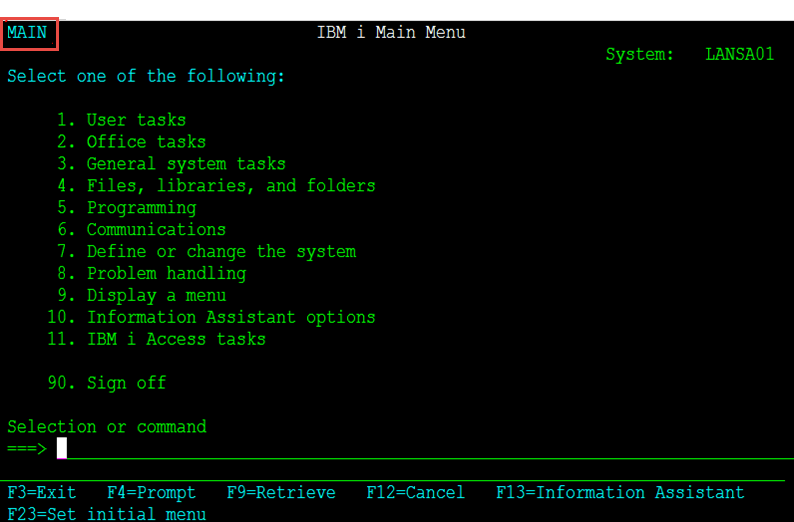Select option 9 Display a menu
Image resolution: width=794 pixels, height=522 pixels.
[x=141, y=296]
